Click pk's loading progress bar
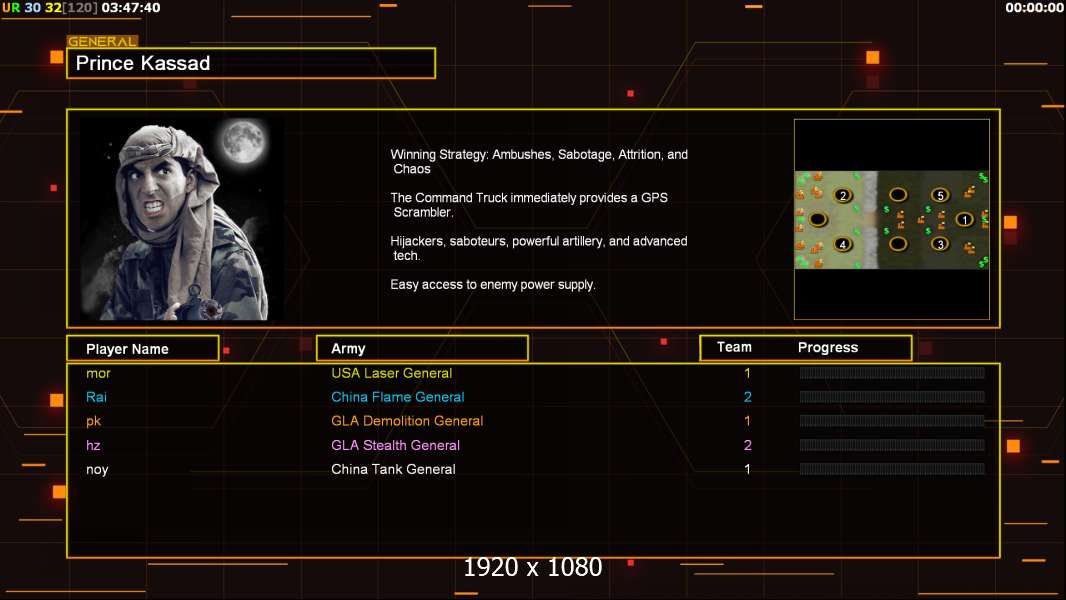 tap(892, 421)
